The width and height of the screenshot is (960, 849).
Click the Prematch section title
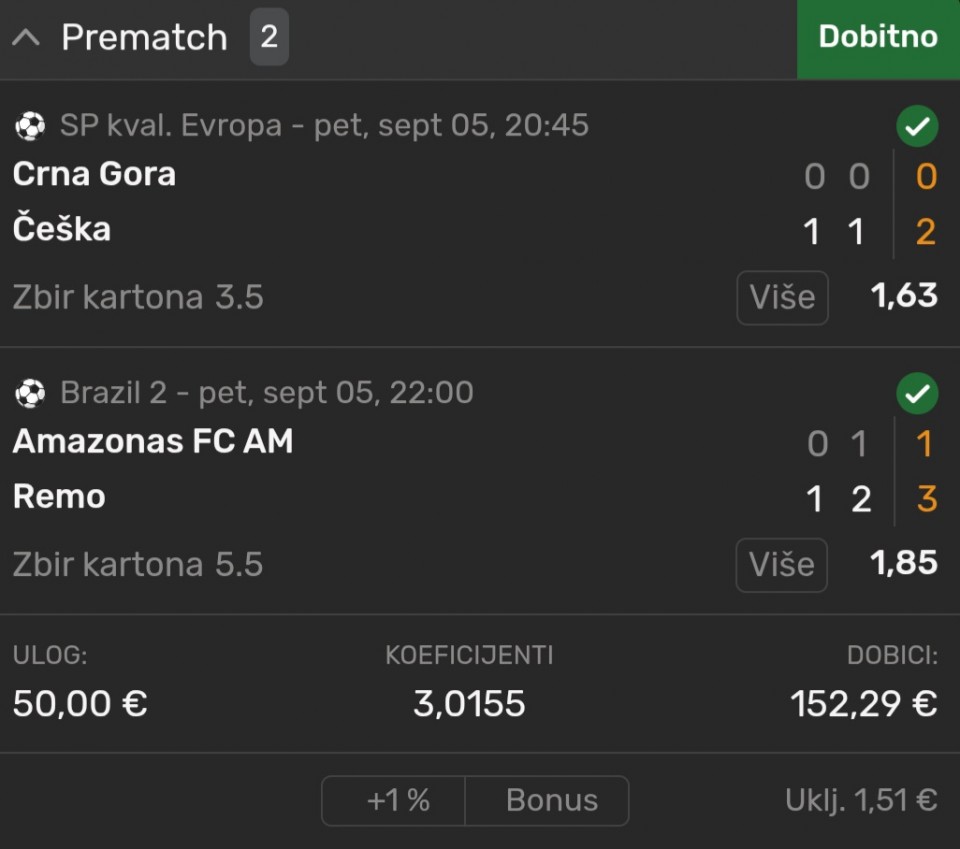tap(144, 37)
